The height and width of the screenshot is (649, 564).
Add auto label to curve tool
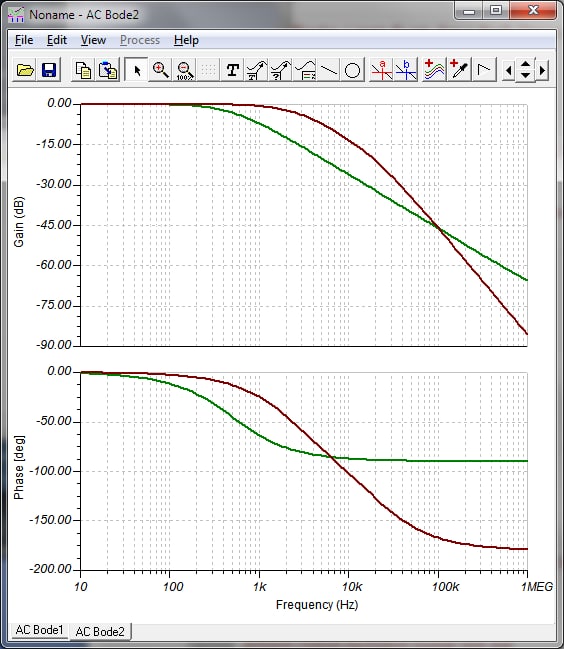coord(257,70)
